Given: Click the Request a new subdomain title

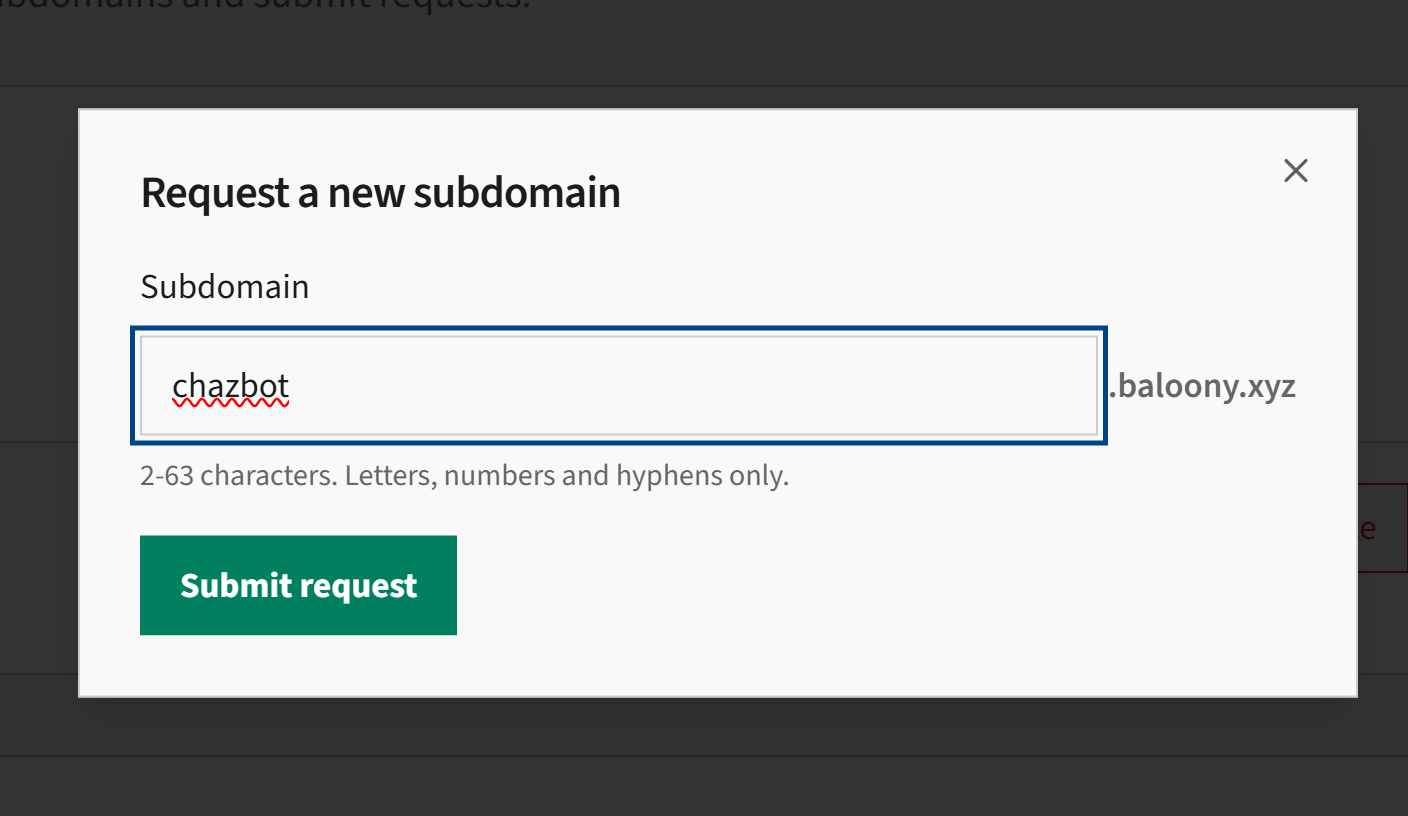Looking at the screenshot, I should [x=380, y=192].
